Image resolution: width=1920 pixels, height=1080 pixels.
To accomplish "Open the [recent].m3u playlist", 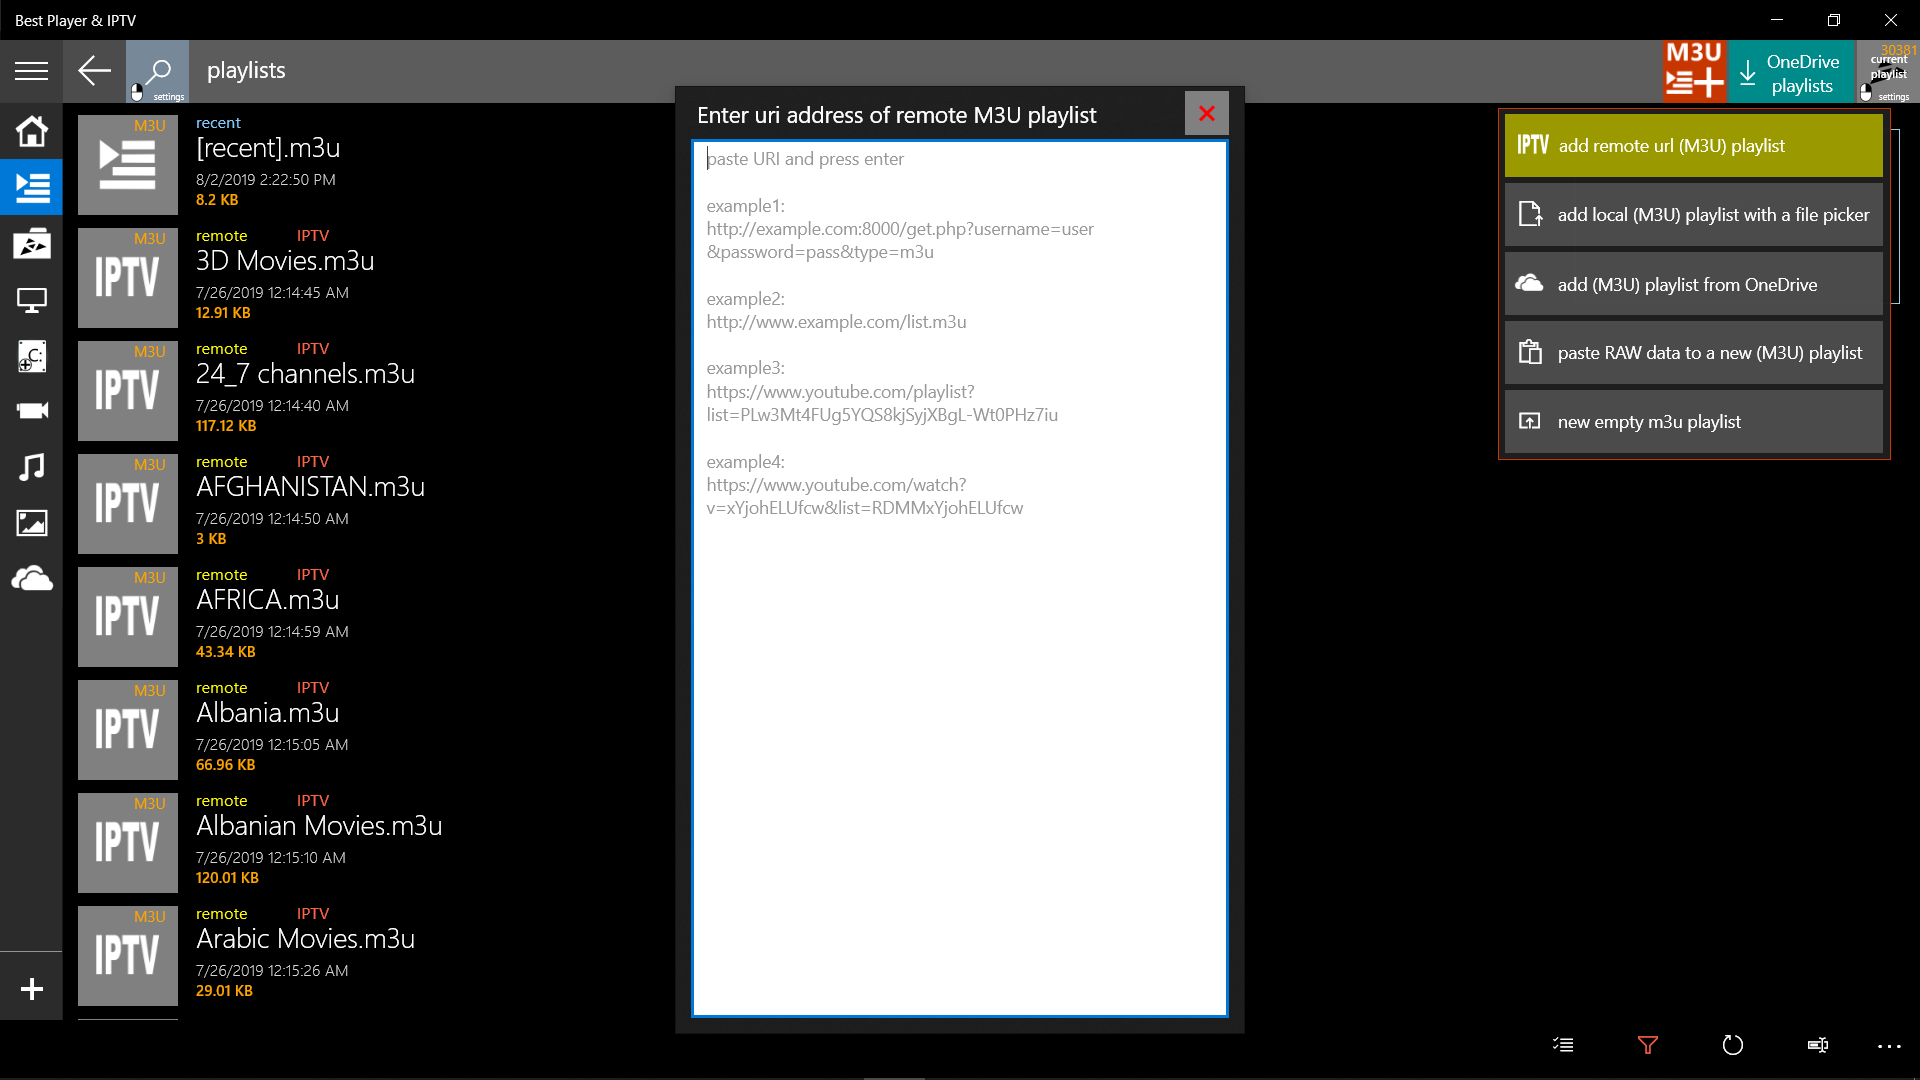I will point(268,148).
